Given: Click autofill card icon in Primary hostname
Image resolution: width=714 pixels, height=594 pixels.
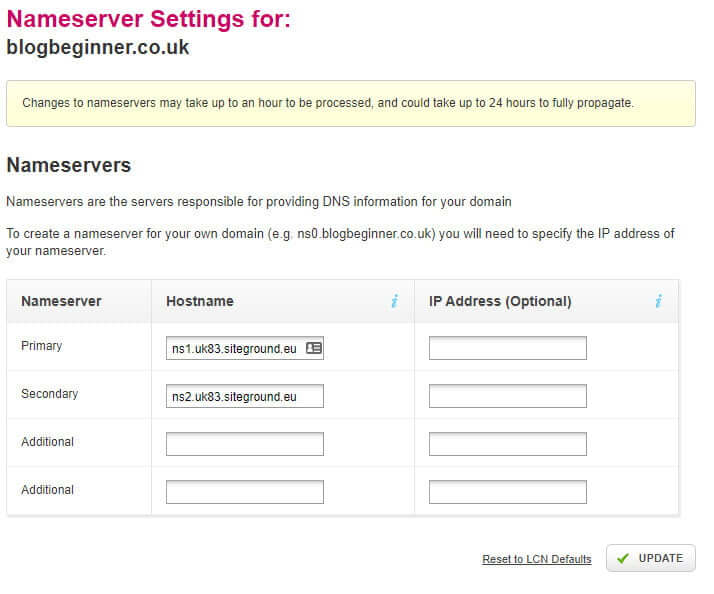Looking at the screenshot, I should (x=314, y=348).
